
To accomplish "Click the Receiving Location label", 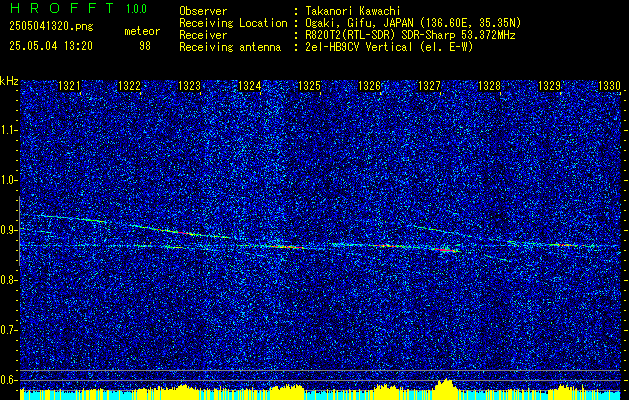I will (x=233, y=23).
